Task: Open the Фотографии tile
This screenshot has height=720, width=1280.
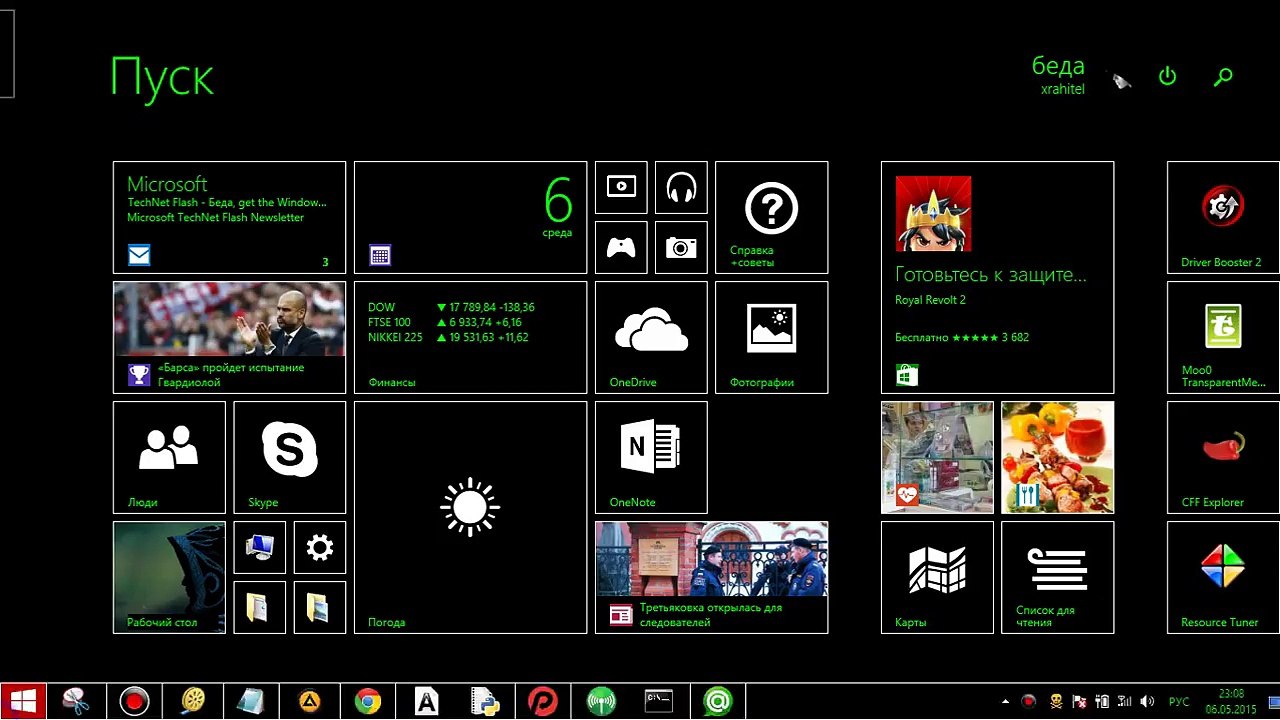Action: coord(771,337)
